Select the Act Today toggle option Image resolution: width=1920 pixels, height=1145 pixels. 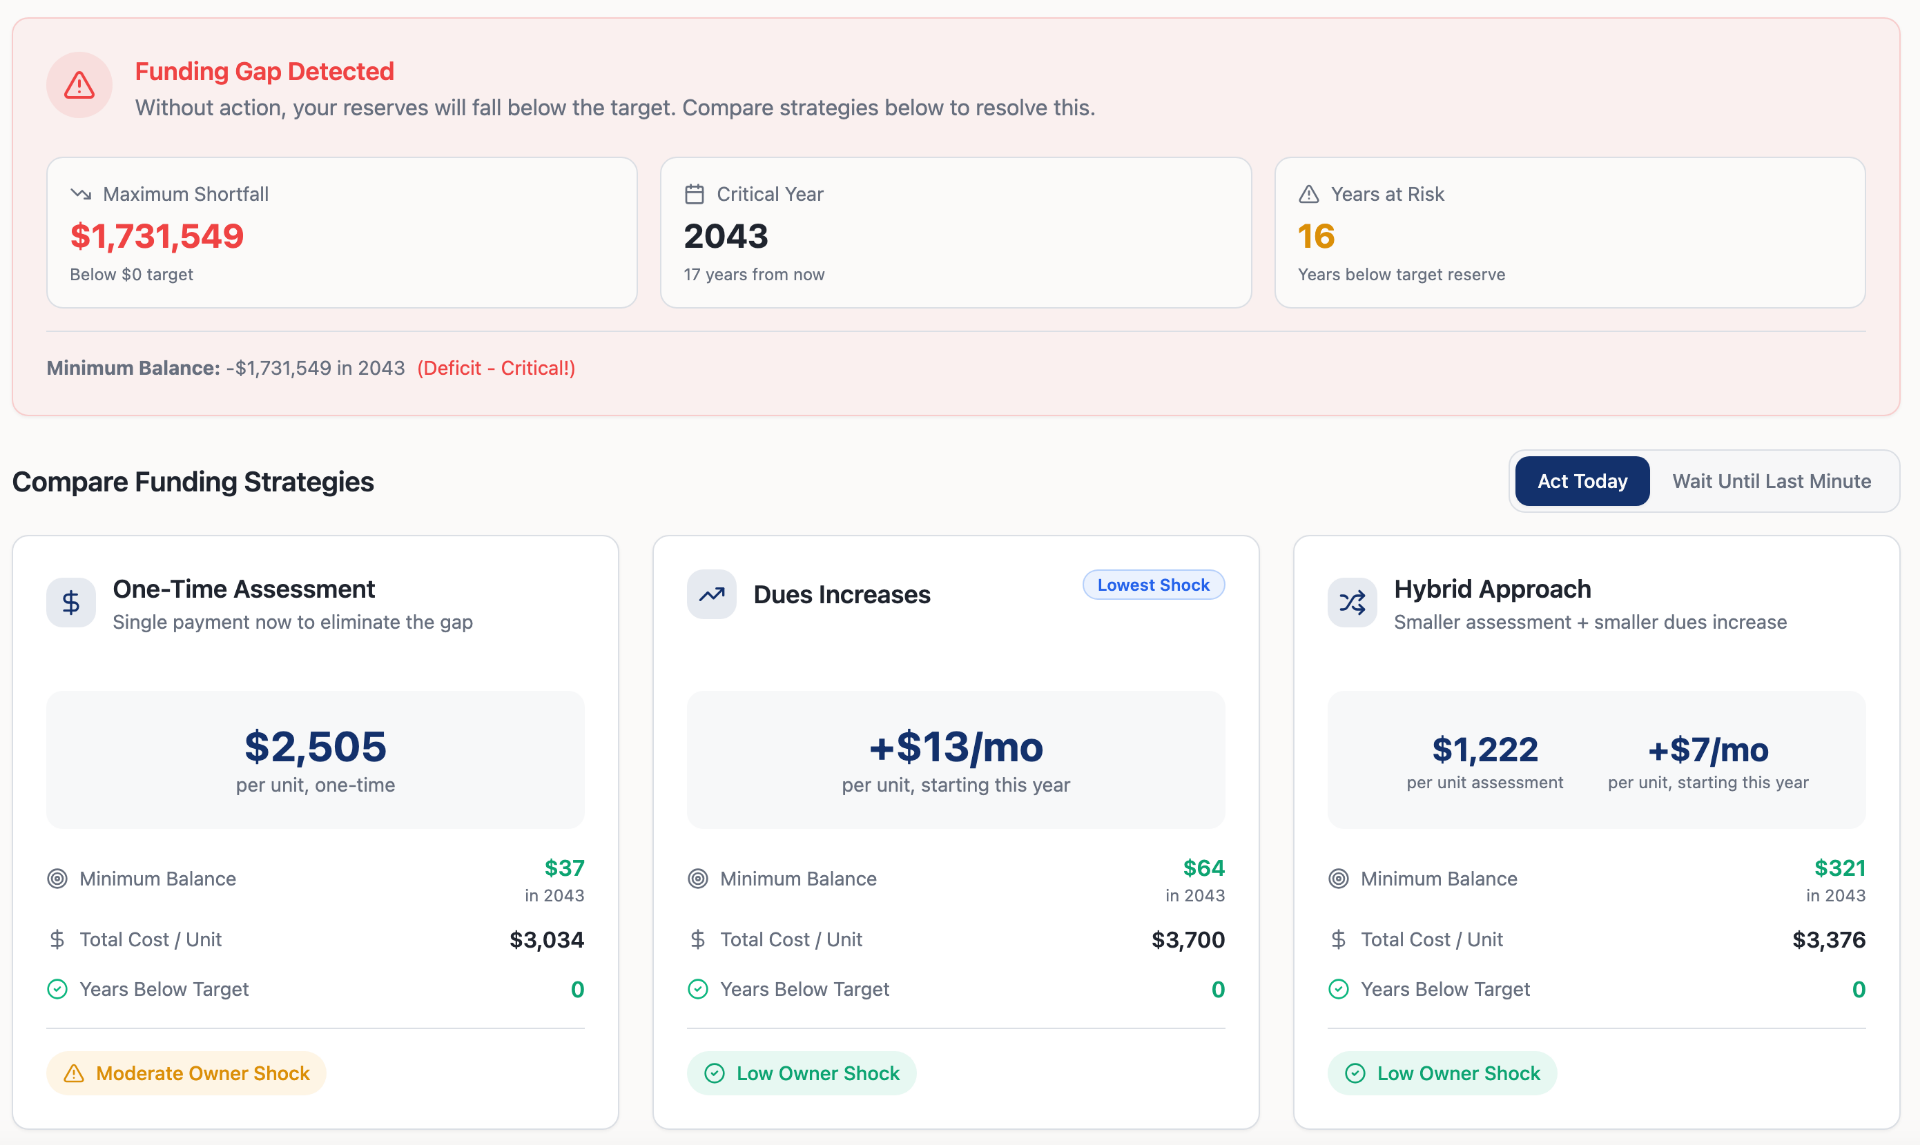tap(1582, 481)
